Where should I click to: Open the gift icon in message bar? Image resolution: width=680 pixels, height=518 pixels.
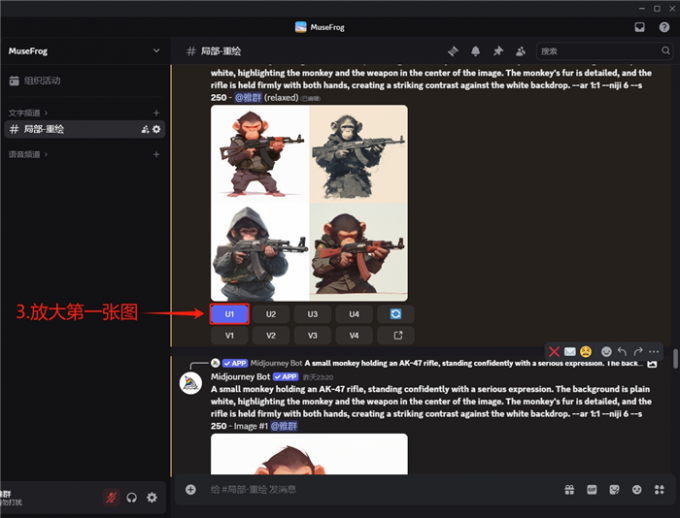(569, 490)
